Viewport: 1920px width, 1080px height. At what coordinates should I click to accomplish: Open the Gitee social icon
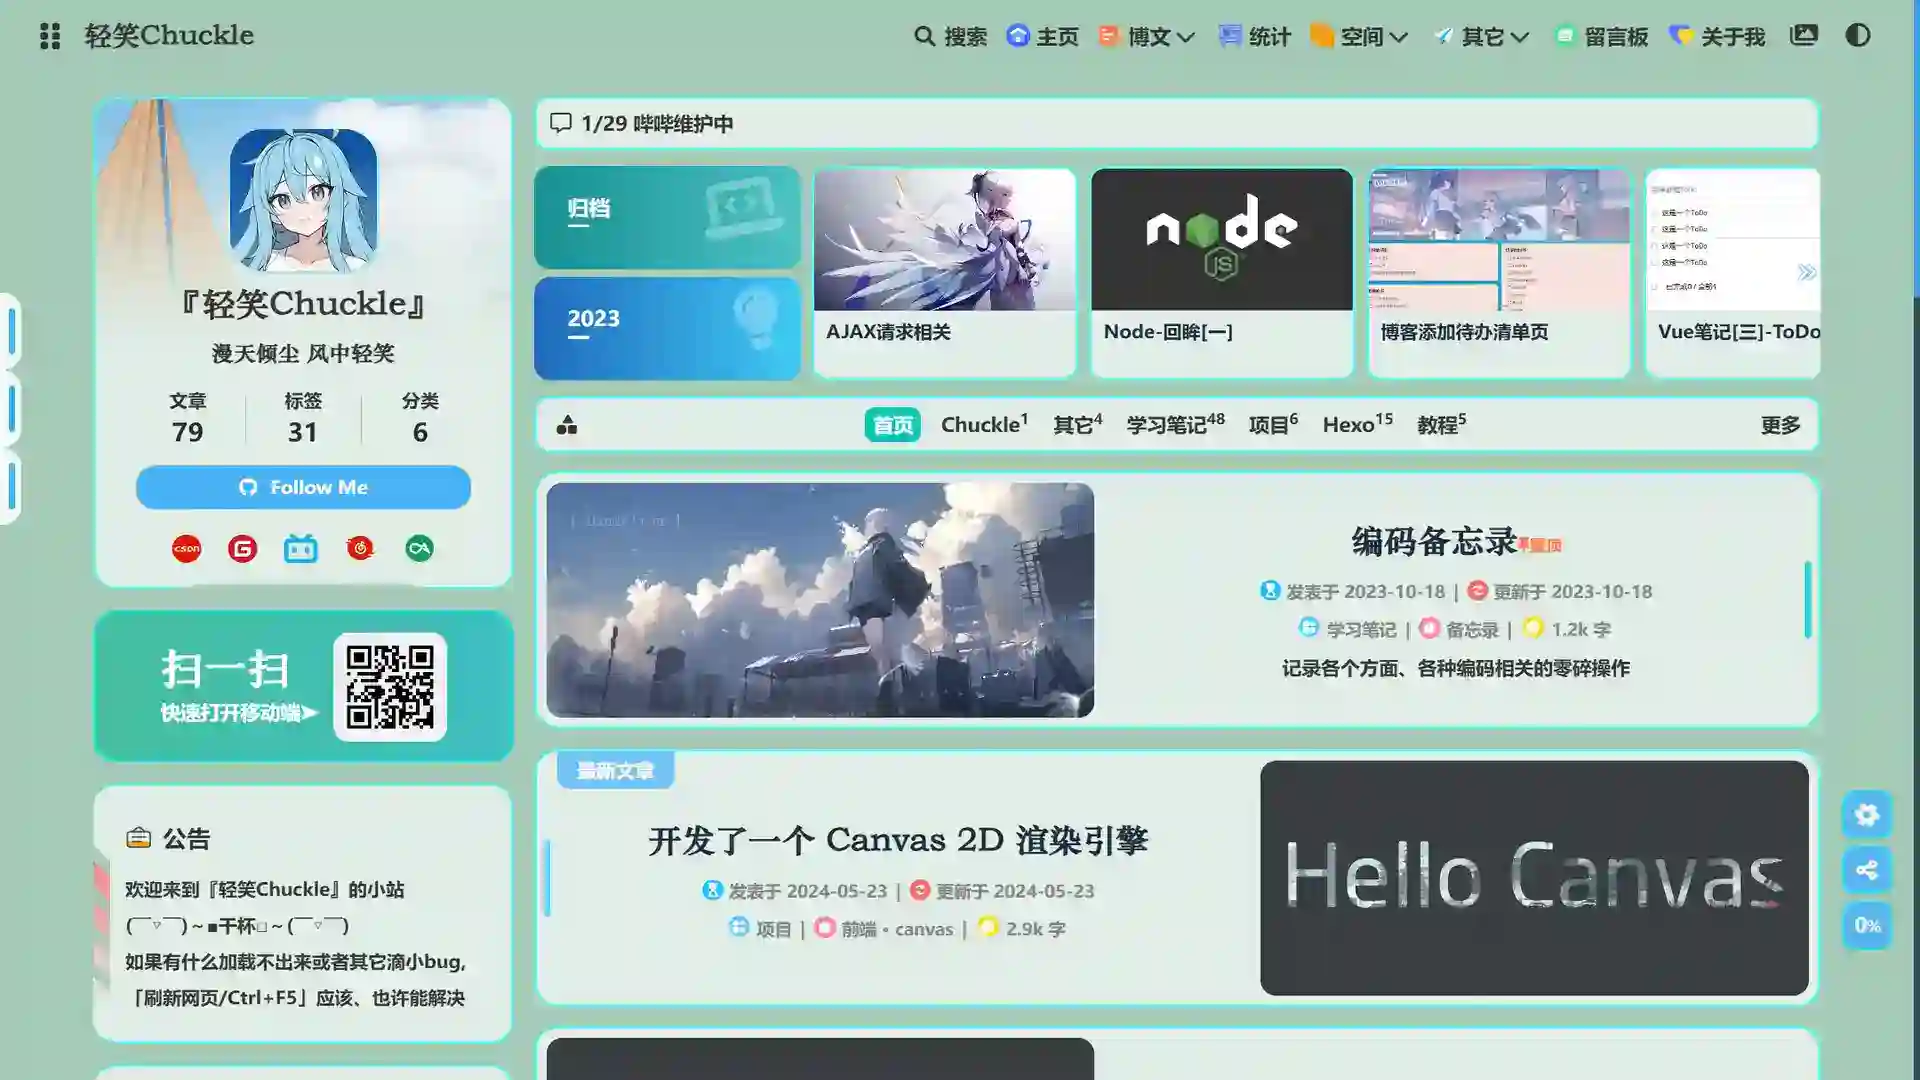(x=242, y=548)
